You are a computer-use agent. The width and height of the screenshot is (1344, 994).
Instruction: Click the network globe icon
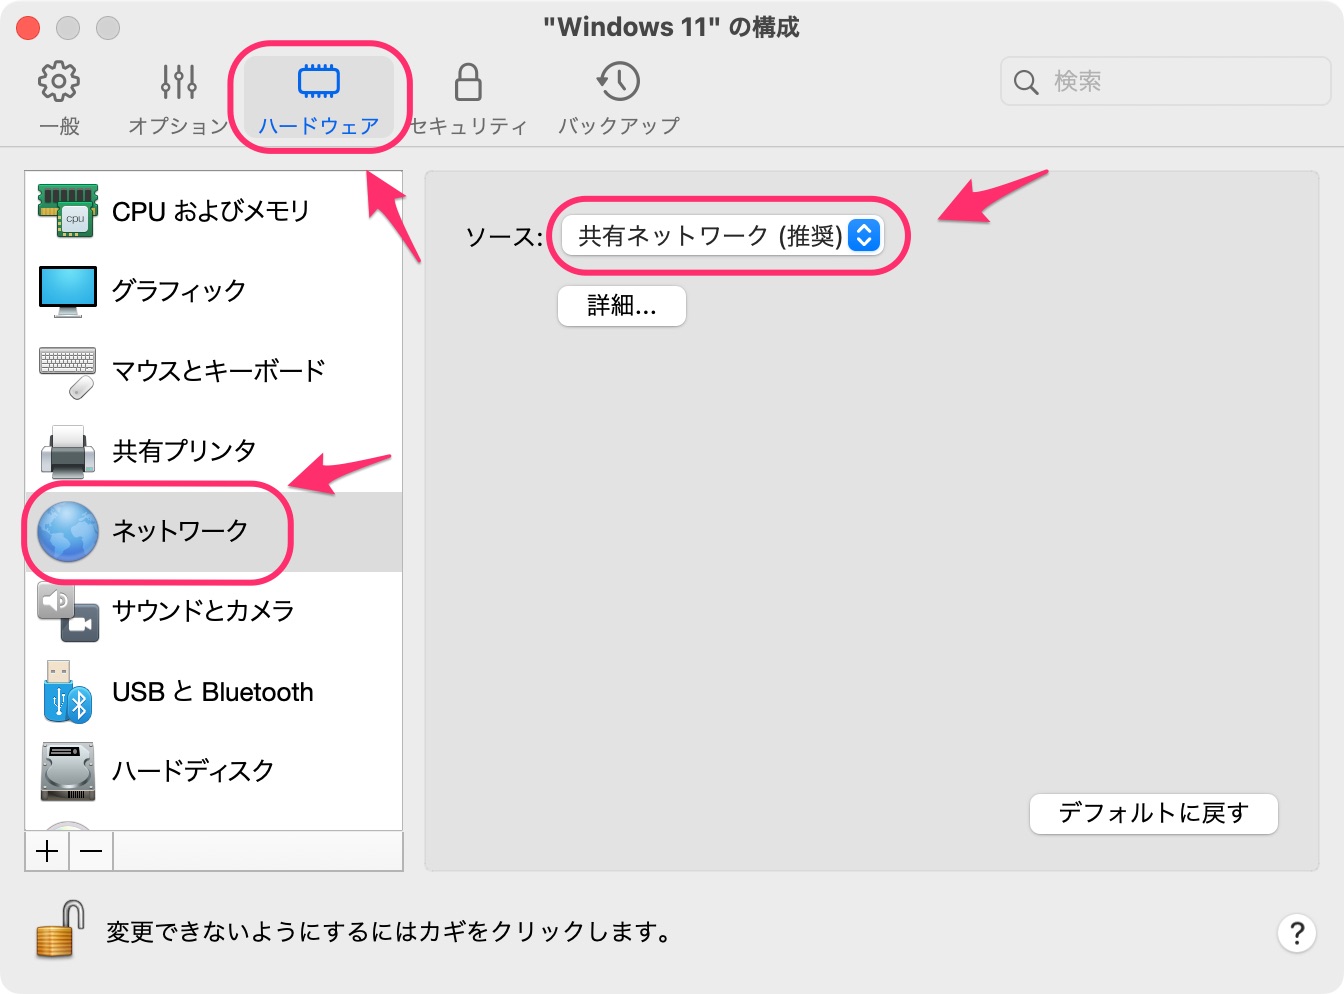click(68, 531)
